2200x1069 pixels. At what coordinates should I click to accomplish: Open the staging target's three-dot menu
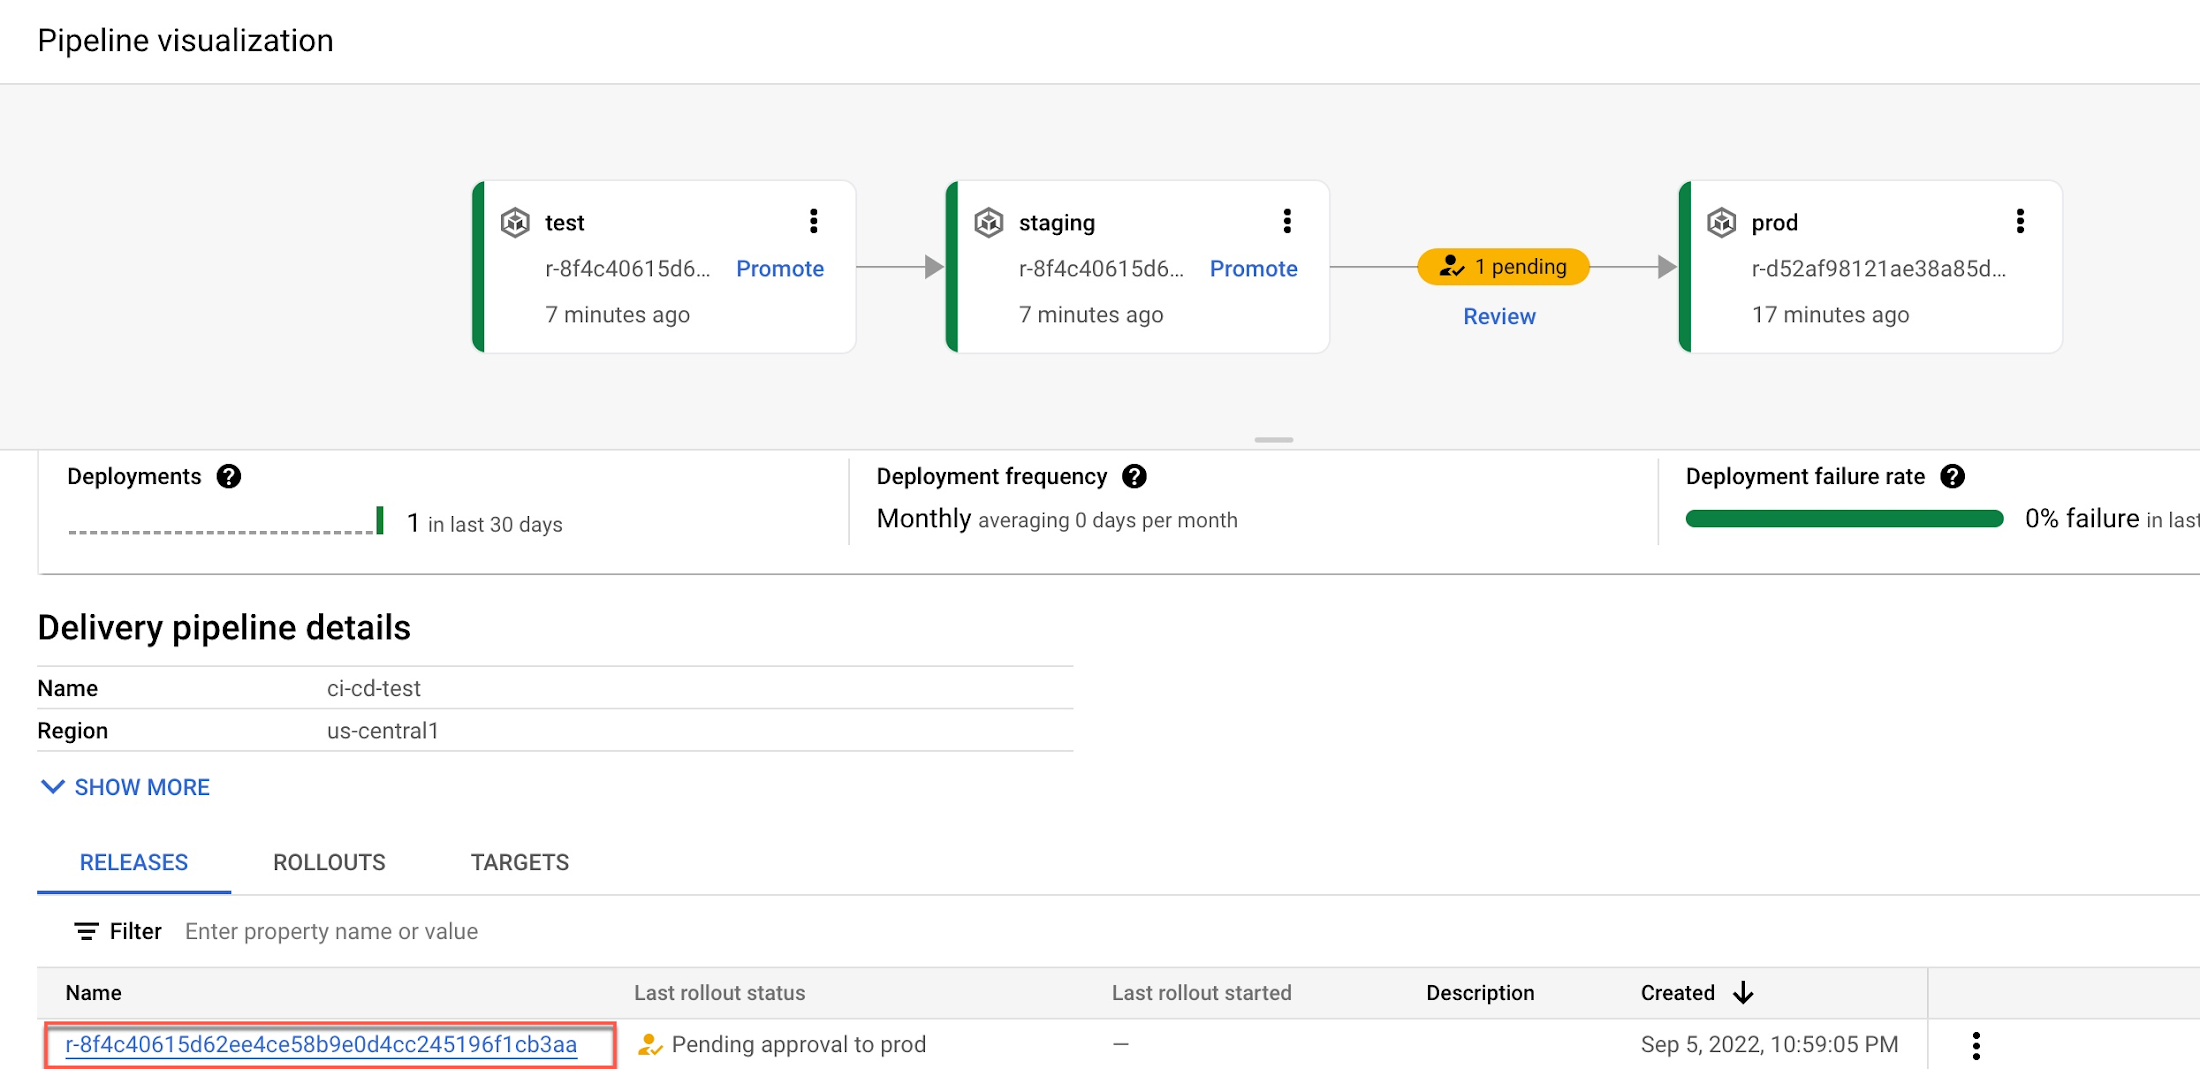1287,221
